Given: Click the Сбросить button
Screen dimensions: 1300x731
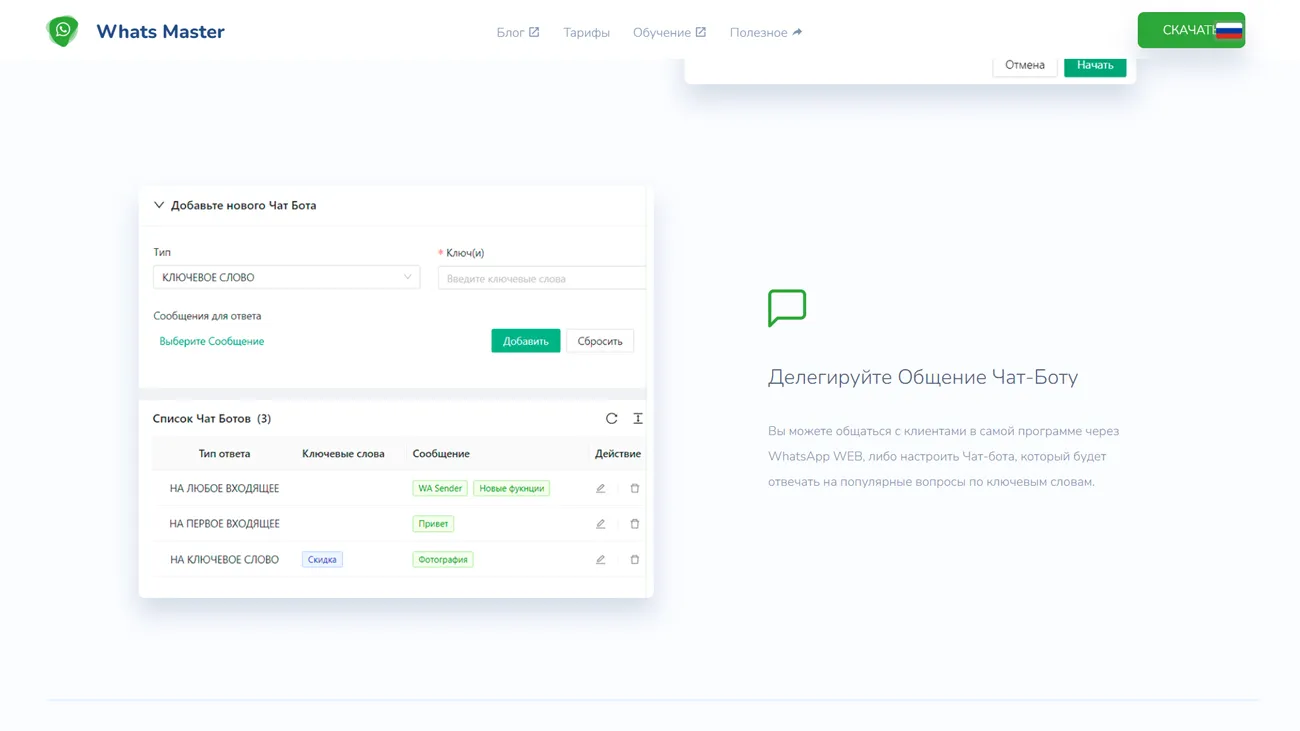Looking at the screenshot, I should (x=599, y=341).
